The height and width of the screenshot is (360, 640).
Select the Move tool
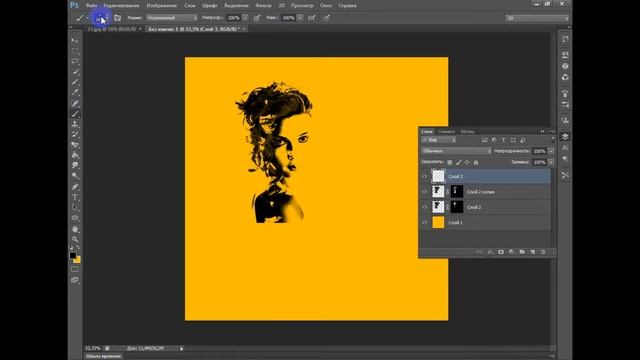(75, 40)
